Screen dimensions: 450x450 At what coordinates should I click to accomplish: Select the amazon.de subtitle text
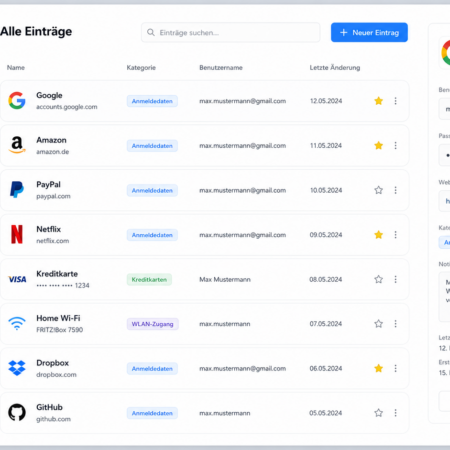(53, 152)
